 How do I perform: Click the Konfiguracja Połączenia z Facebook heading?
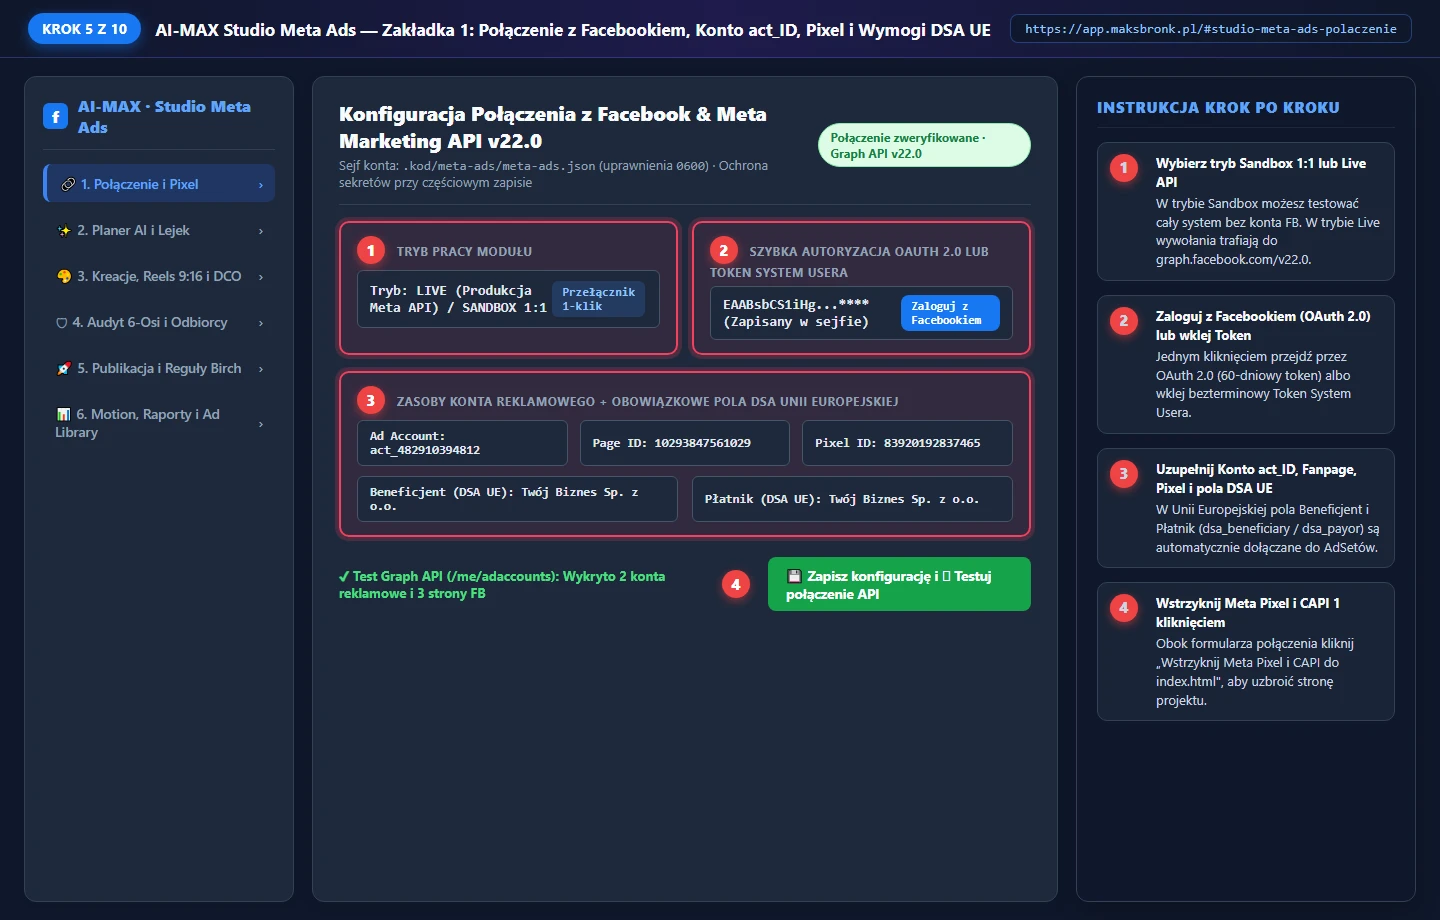tap(553, 128)
